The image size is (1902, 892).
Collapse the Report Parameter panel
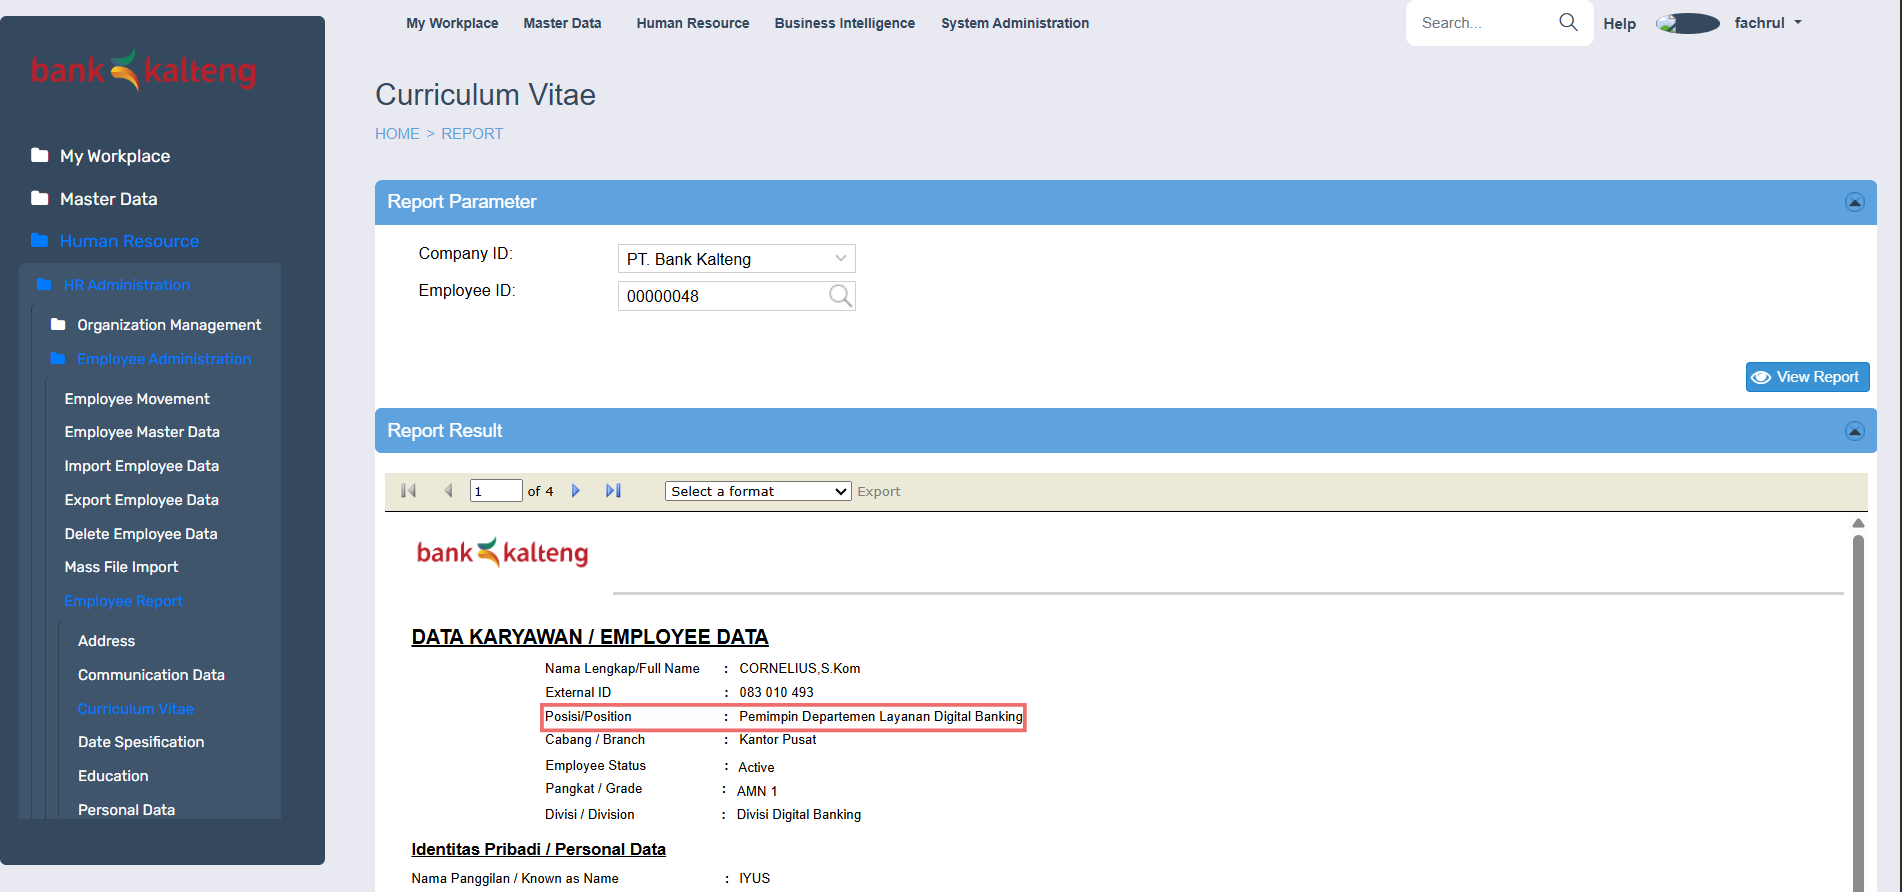pos(1854,202)
